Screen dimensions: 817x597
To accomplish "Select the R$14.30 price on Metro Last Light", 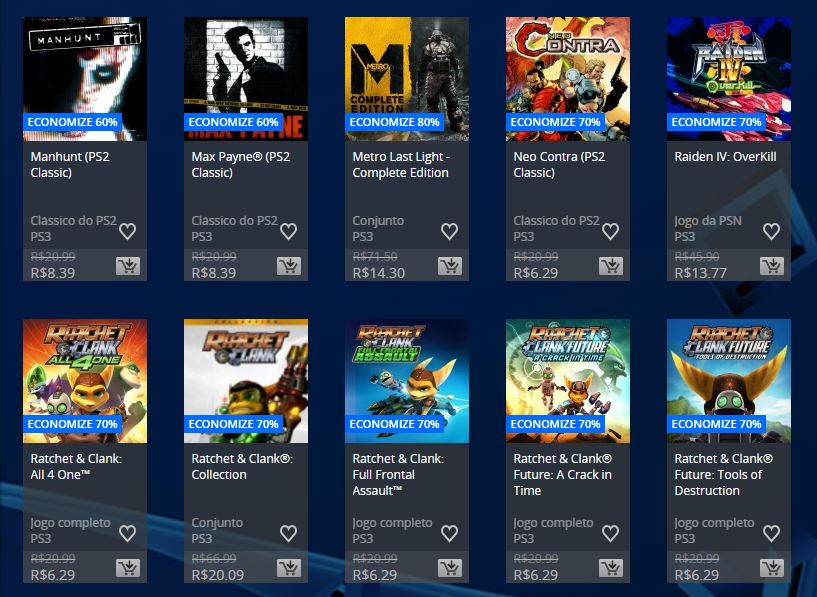I will pyautogui.click(x=379, y=273).
